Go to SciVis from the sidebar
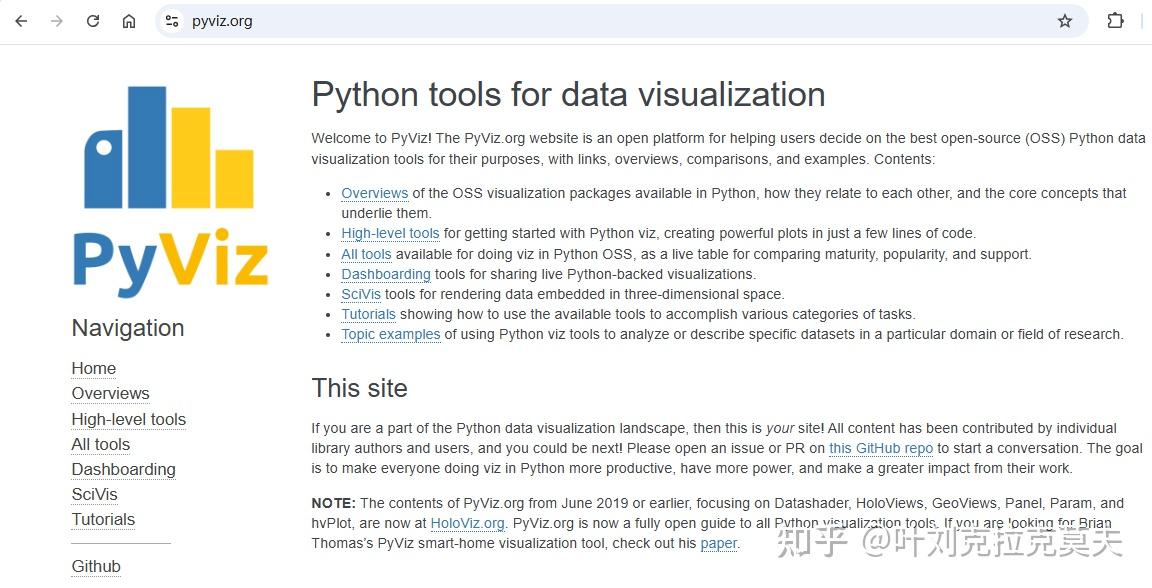Viewport: 1152px width, 588px height. pos(93,494)
